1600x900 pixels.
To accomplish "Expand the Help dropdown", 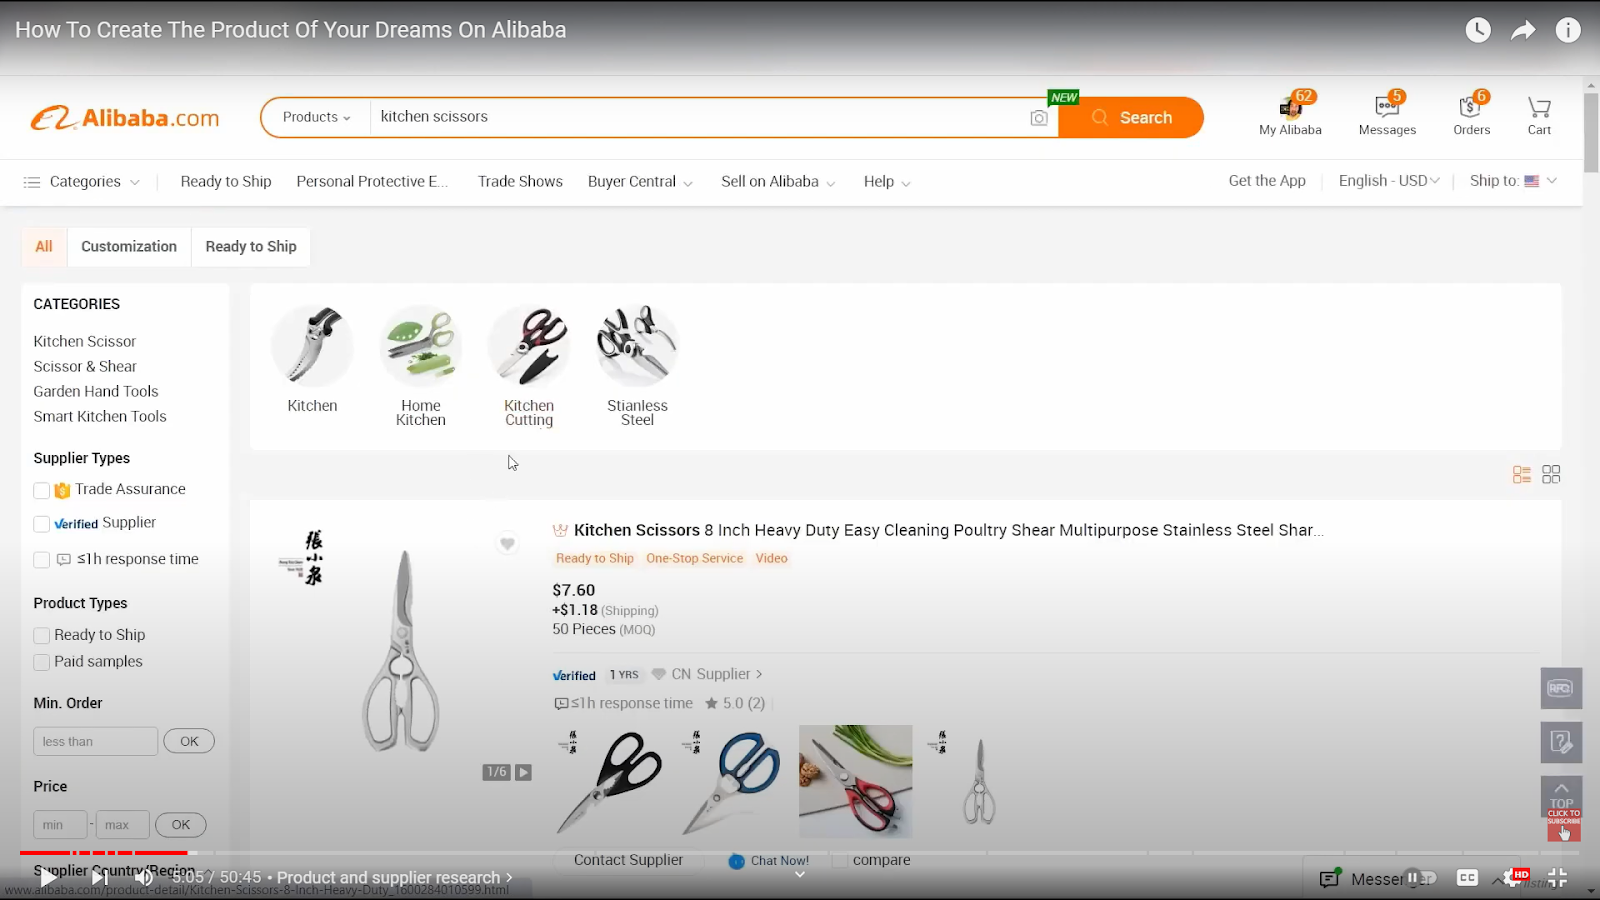I will [887, 182].
